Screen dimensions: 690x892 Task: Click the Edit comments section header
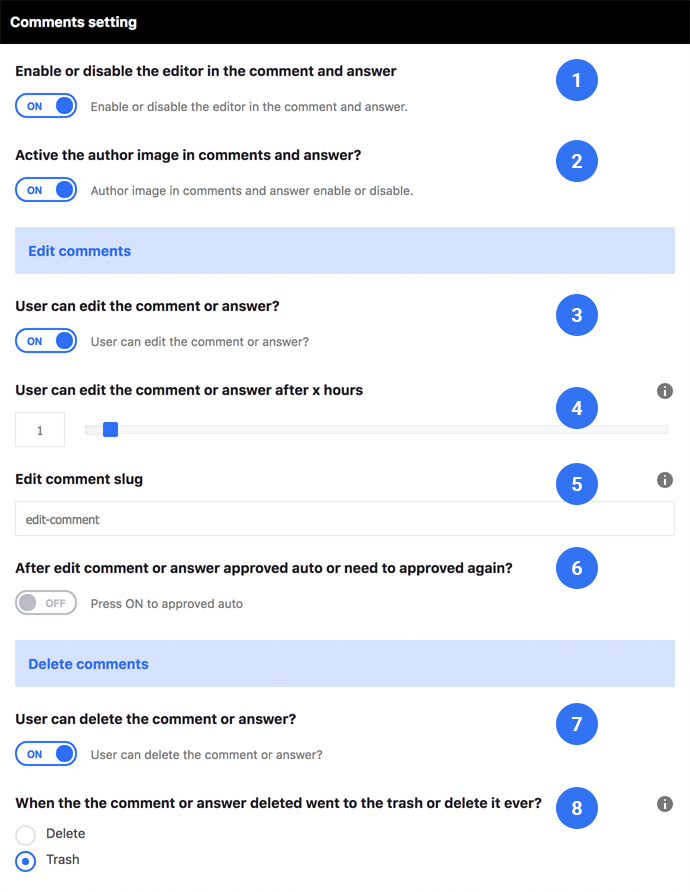[345, 251]
